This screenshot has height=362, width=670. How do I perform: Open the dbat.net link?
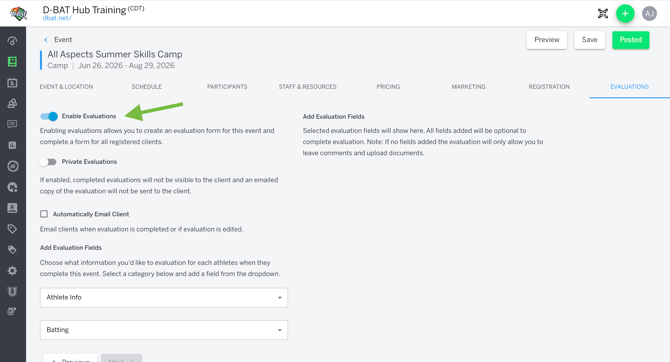(x=57, y=18)
